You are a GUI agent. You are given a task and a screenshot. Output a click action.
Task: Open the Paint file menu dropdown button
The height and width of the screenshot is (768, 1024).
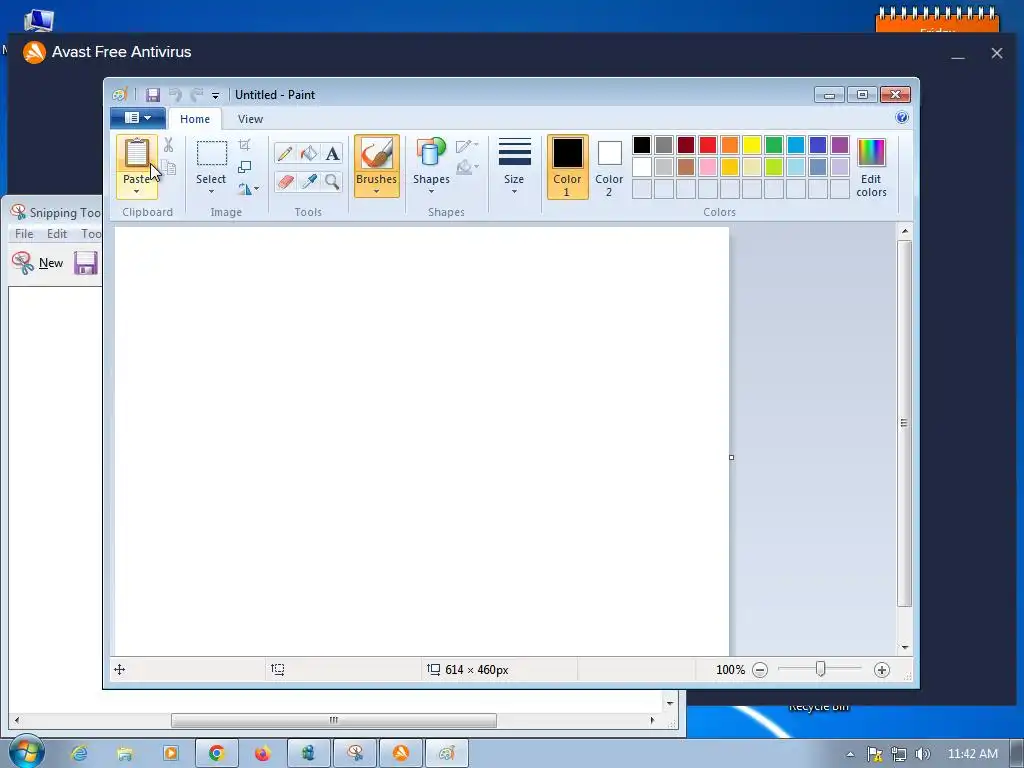coord(137,118)
